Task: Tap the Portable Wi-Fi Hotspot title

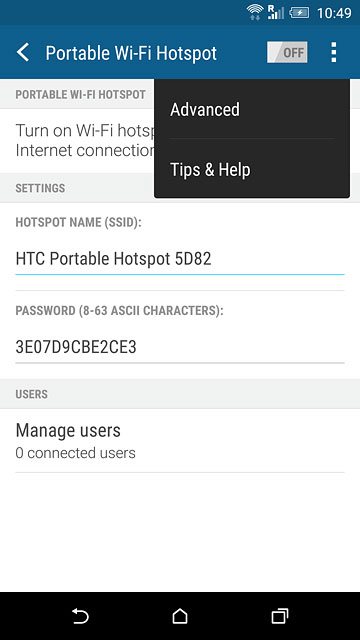Action: click(131, 53)
